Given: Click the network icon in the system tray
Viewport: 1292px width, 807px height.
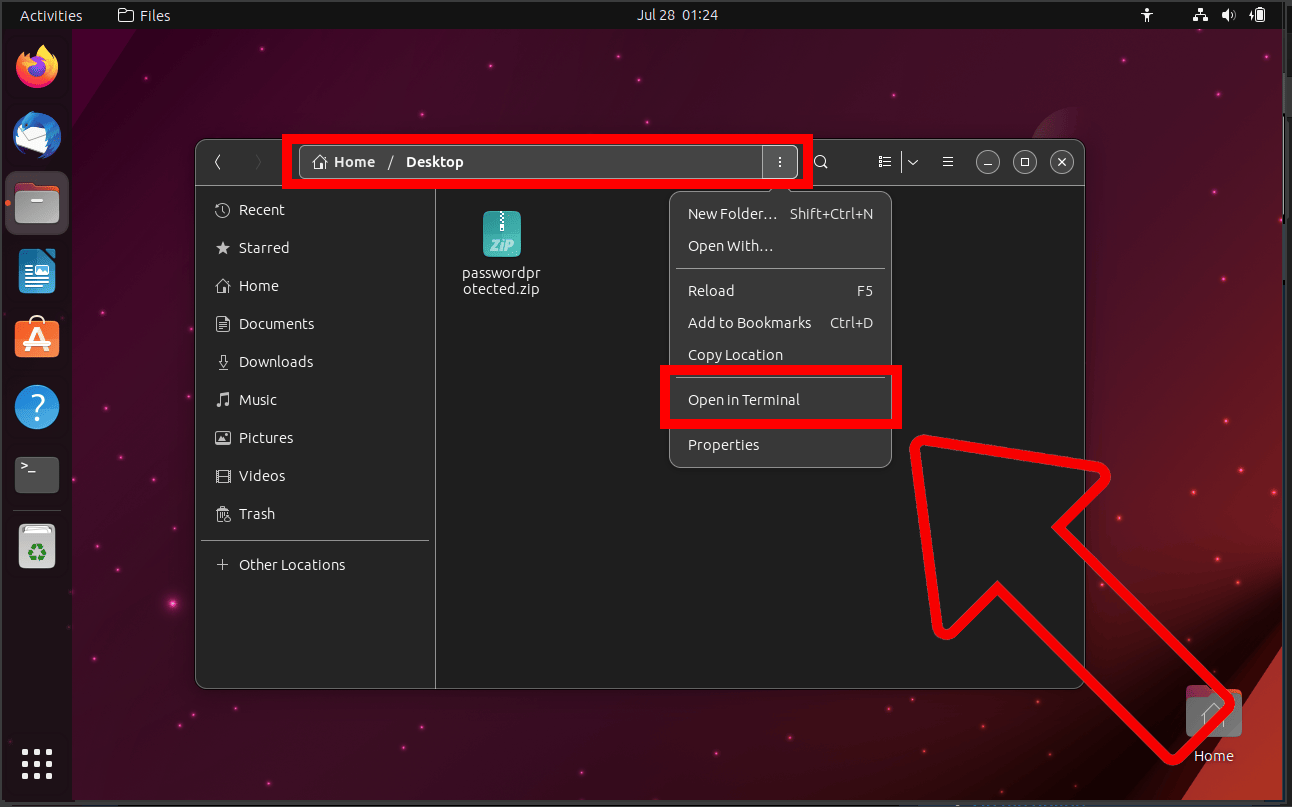Looking at the screenshot, I should [x=1199, y=14].
